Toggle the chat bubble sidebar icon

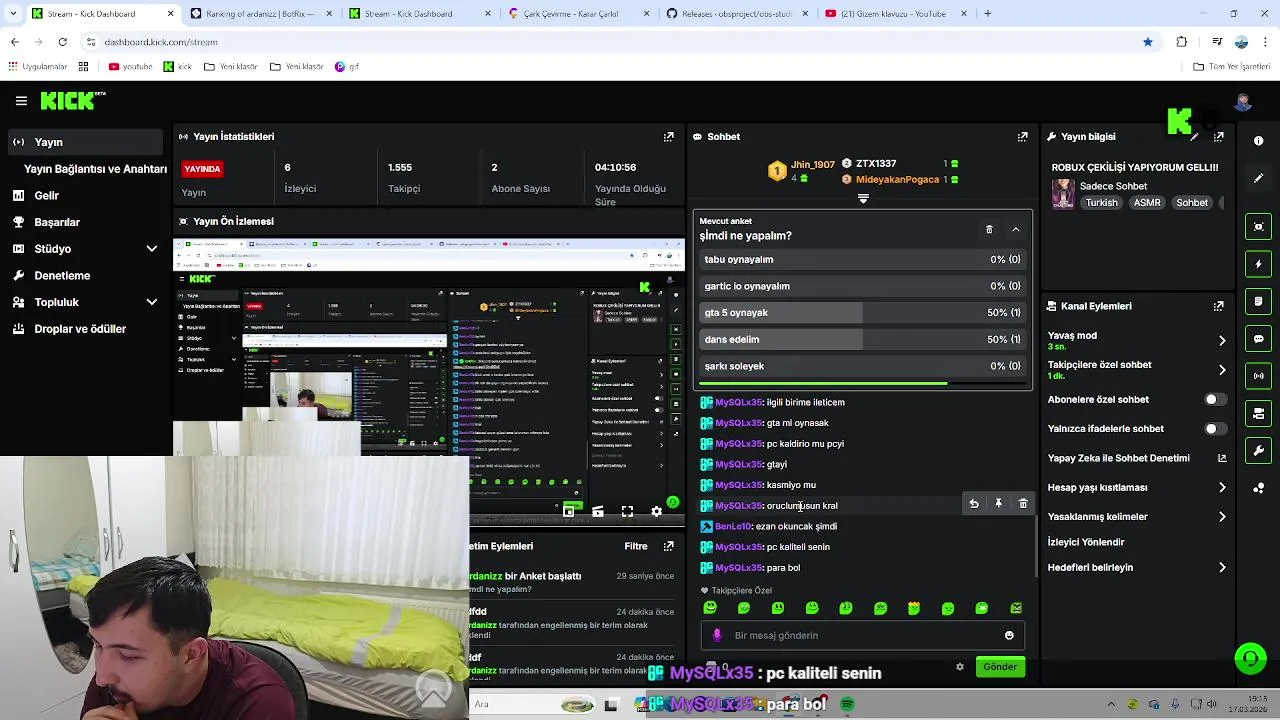point(1259,339)
